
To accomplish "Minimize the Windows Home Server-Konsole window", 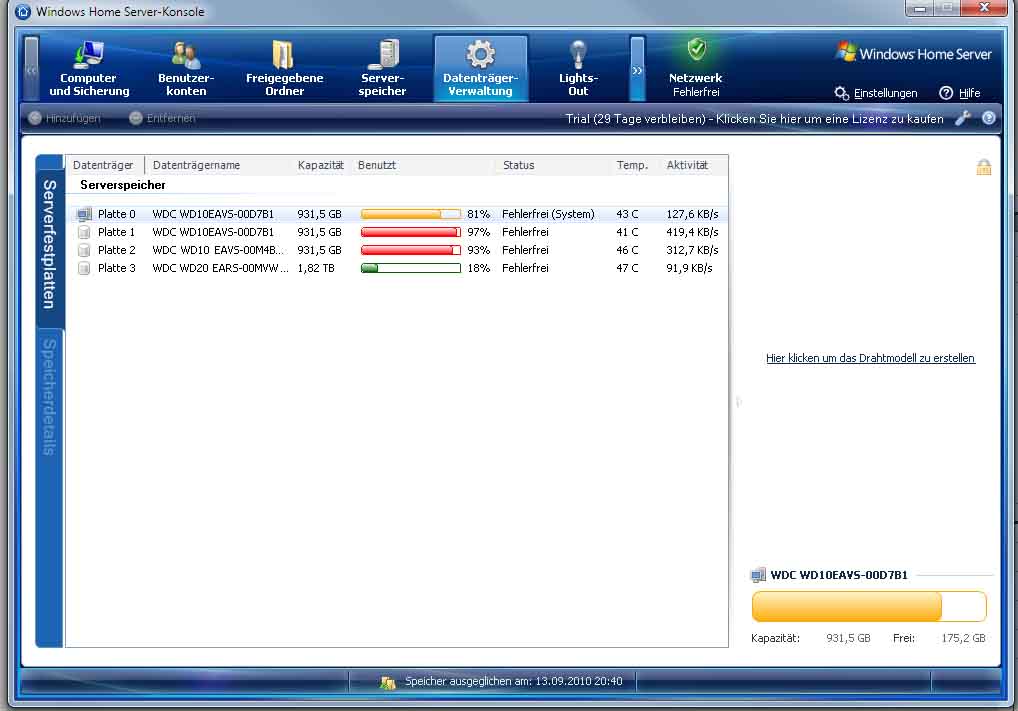I will point(920,8).
